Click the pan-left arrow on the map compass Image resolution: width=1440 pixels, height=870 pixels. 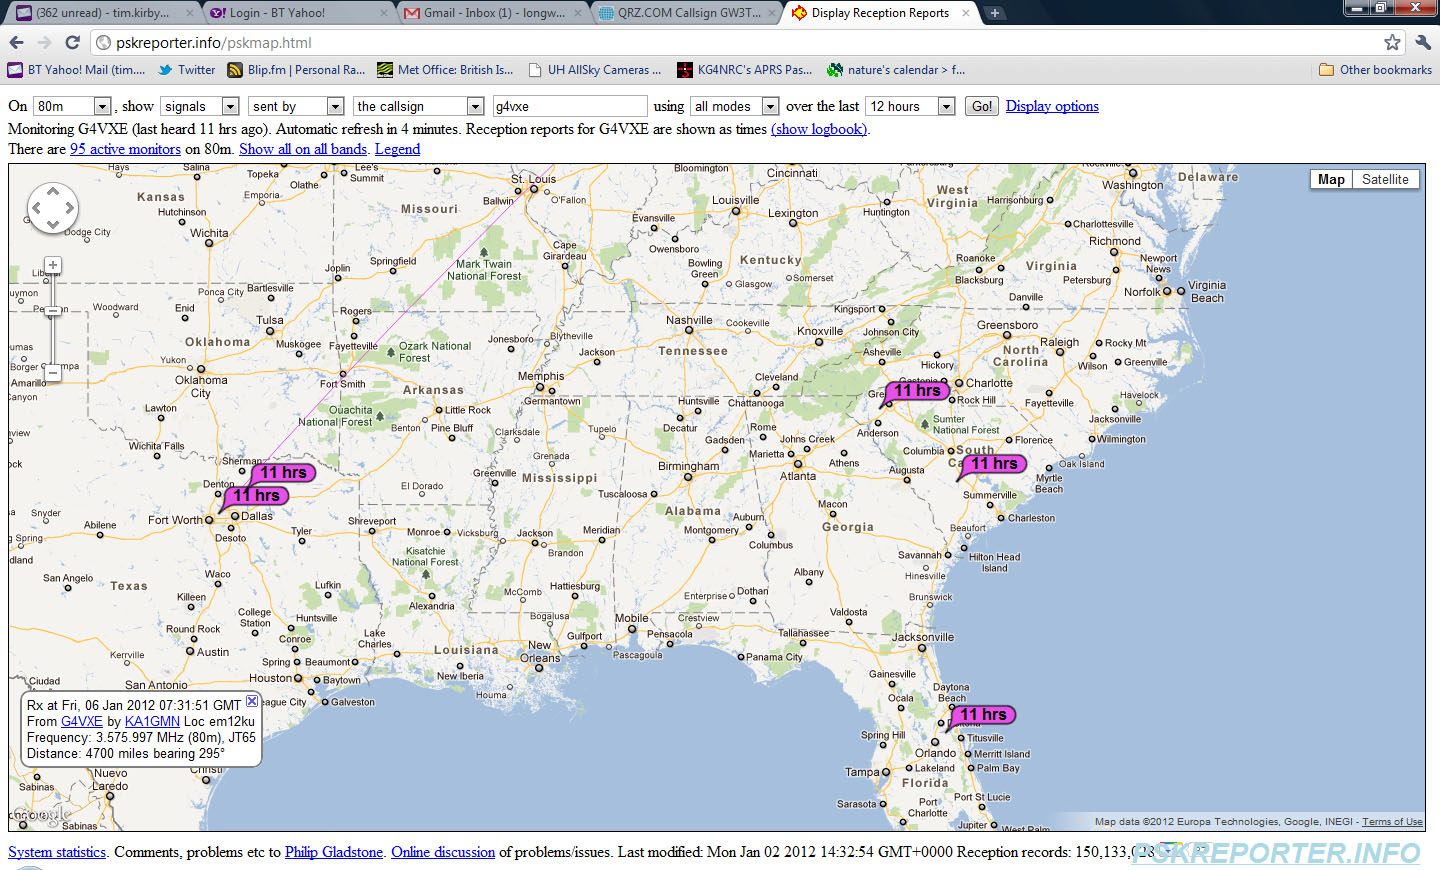(35, 208)
